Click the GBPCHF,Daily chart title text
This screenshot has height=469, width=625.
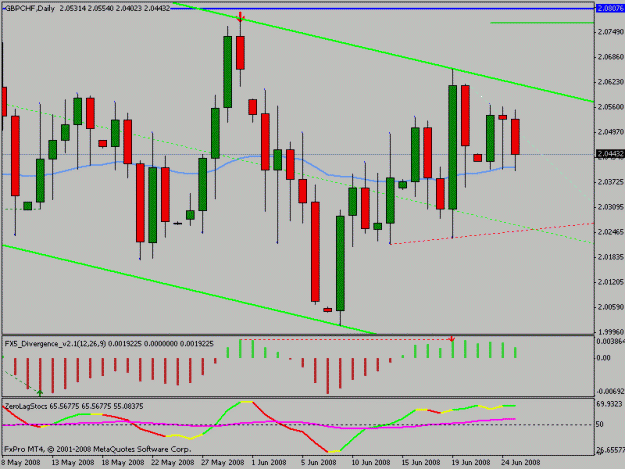coord(30,8)
